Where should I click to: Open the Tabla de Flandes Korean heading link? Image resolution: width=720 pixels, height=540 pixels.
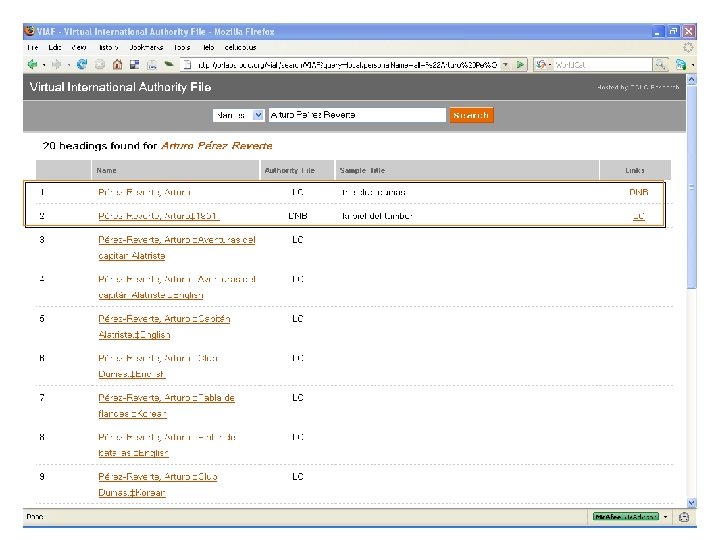tap(166, 405)
